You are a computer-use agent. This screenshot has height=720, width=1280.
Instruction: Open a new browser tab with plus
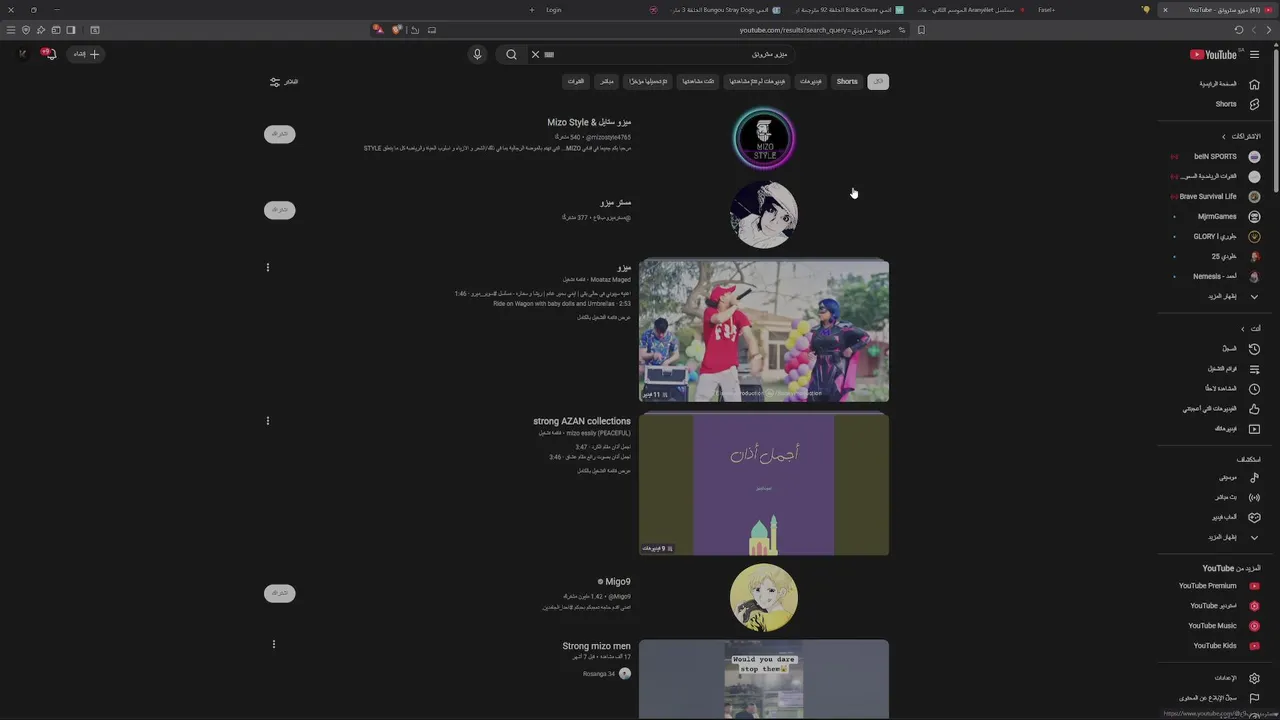coord(532,10)
